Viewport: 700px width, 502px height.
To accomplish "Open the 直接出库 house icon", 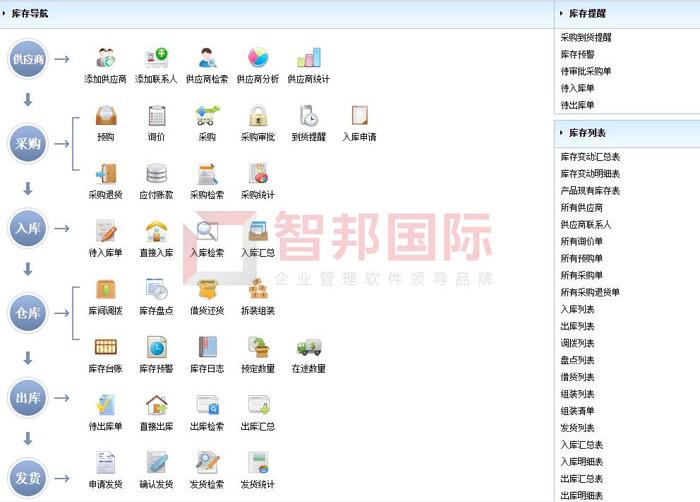I will [157, 405].
